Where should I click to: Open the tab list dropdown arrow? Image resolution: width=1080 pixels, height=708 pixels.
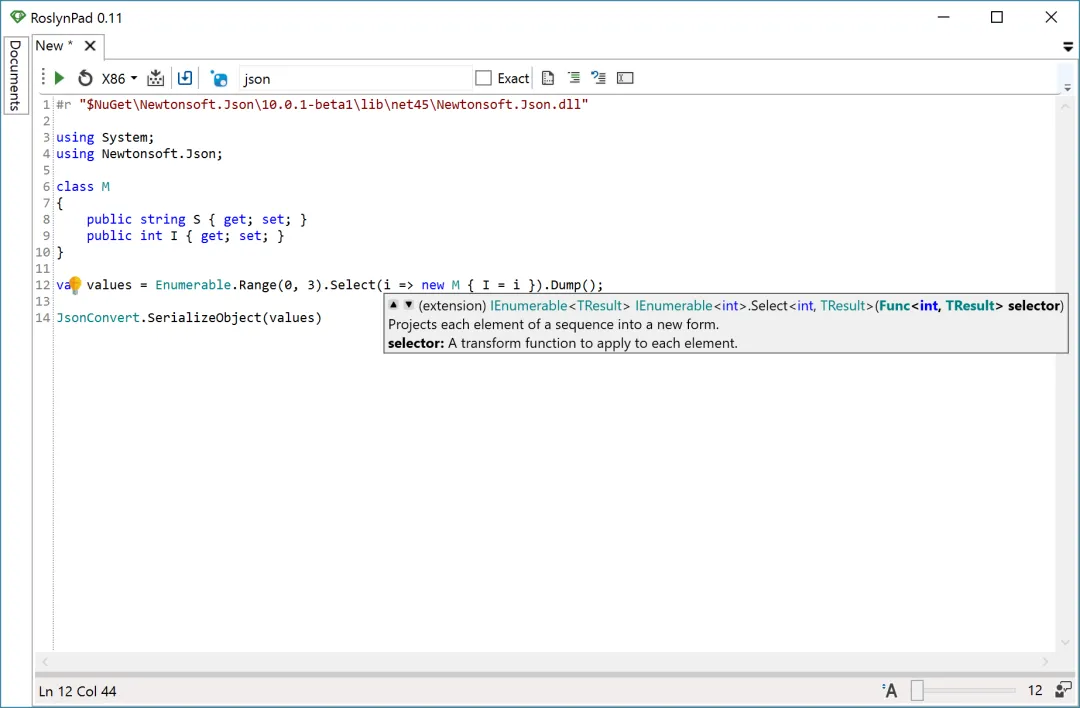(x=1068, y=47)
